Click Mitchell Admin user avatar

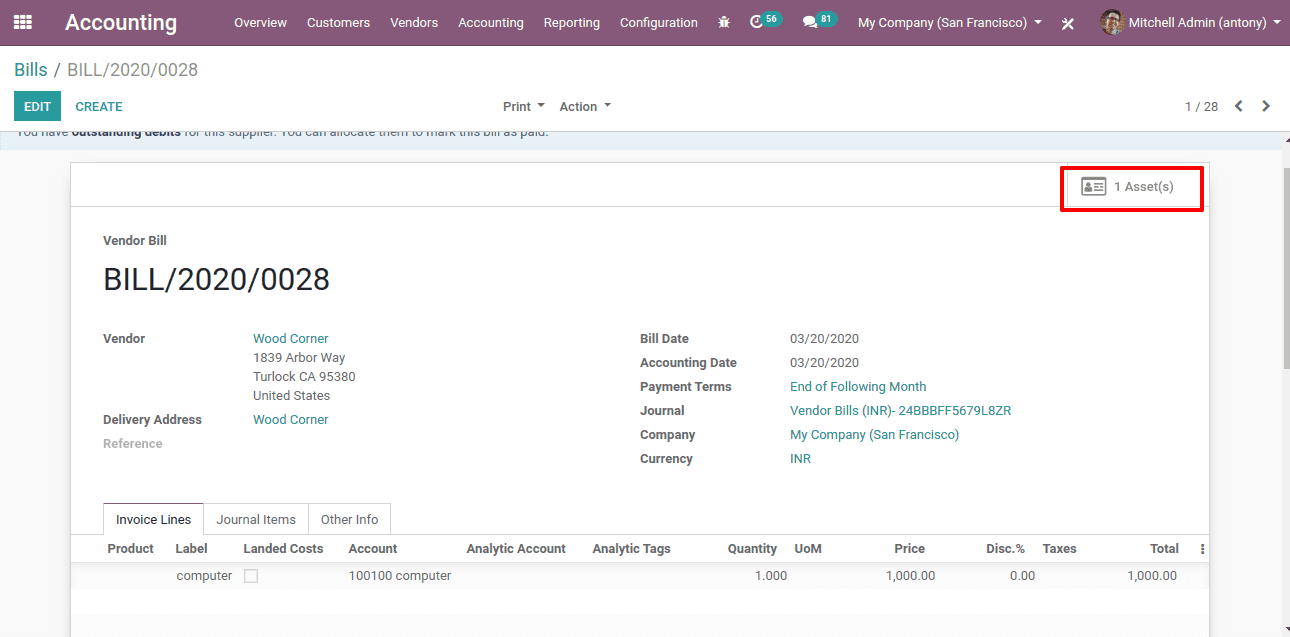click(x=1112, y=22)
